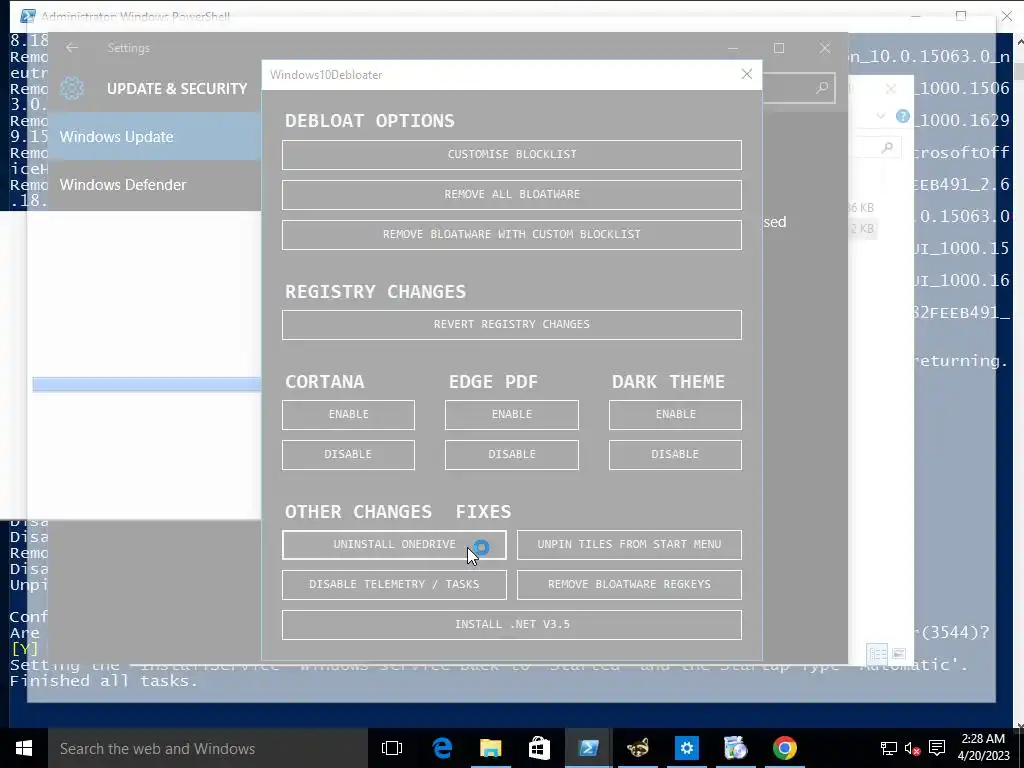Viewport: 1024px width, 768px height.
Task: Switch to details view in File Explorer
Action: tap(877, 653)
